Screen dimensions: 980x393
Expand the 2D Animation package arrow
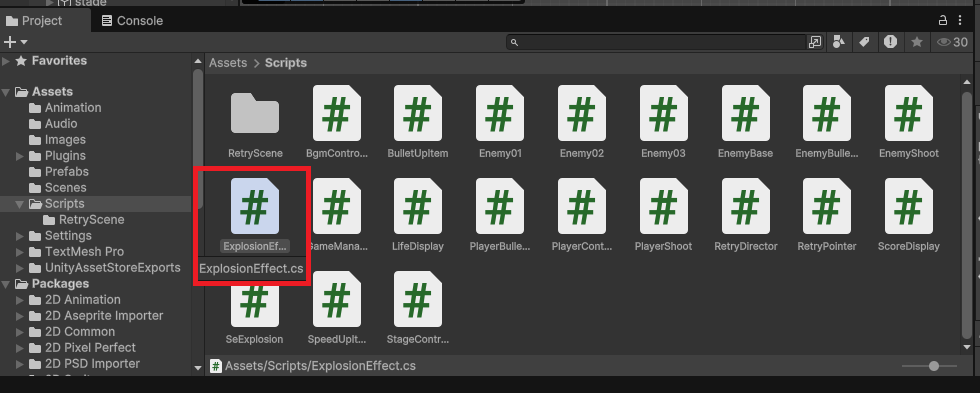point(20,300)
